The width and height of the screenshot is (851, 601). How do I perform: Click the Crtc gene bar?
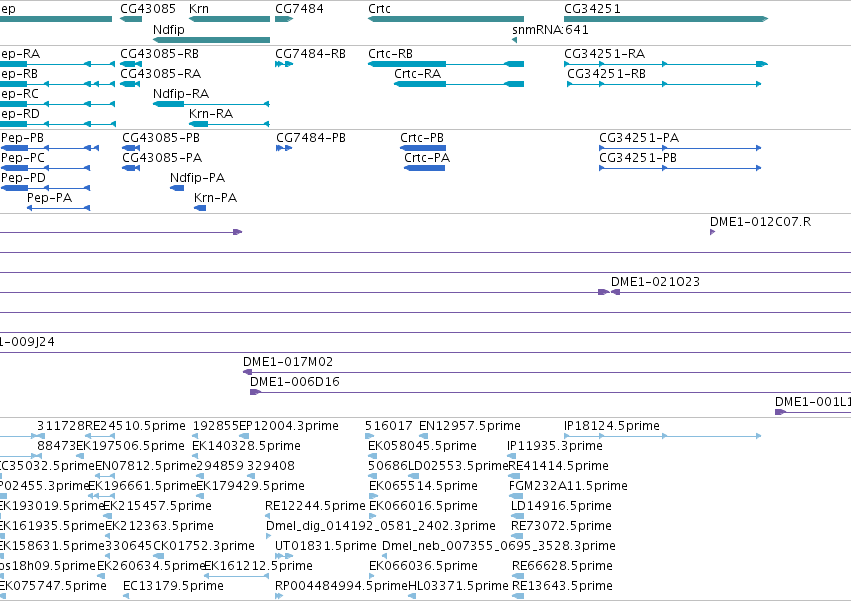click(446, 19)
